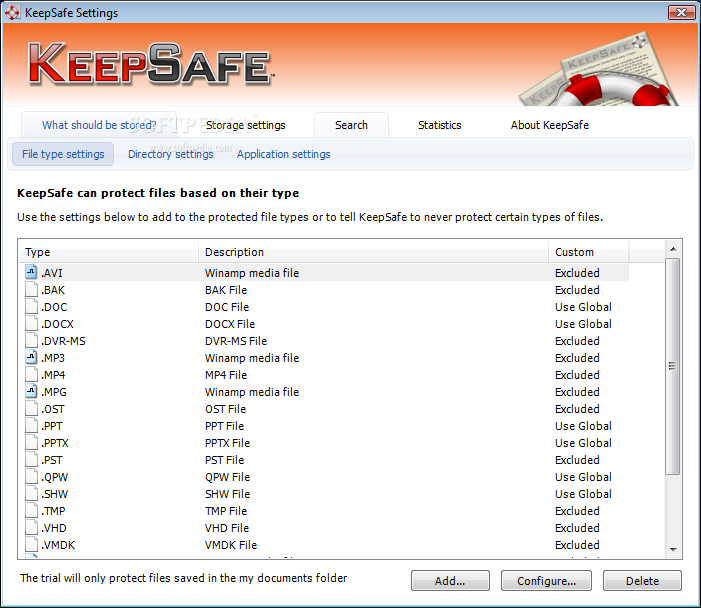Click the Add... button
This screenshot has width=701, height=608.
pos(450,580)
